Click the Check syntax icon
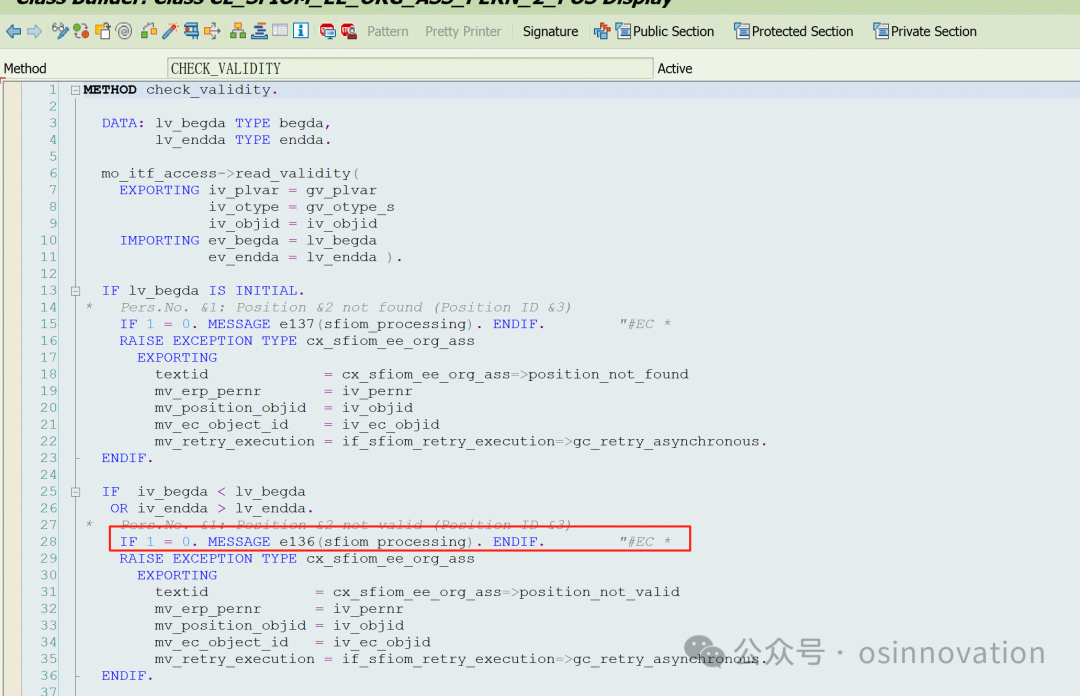This screenshot has width=1080, height=696. [x=149, y=31]
